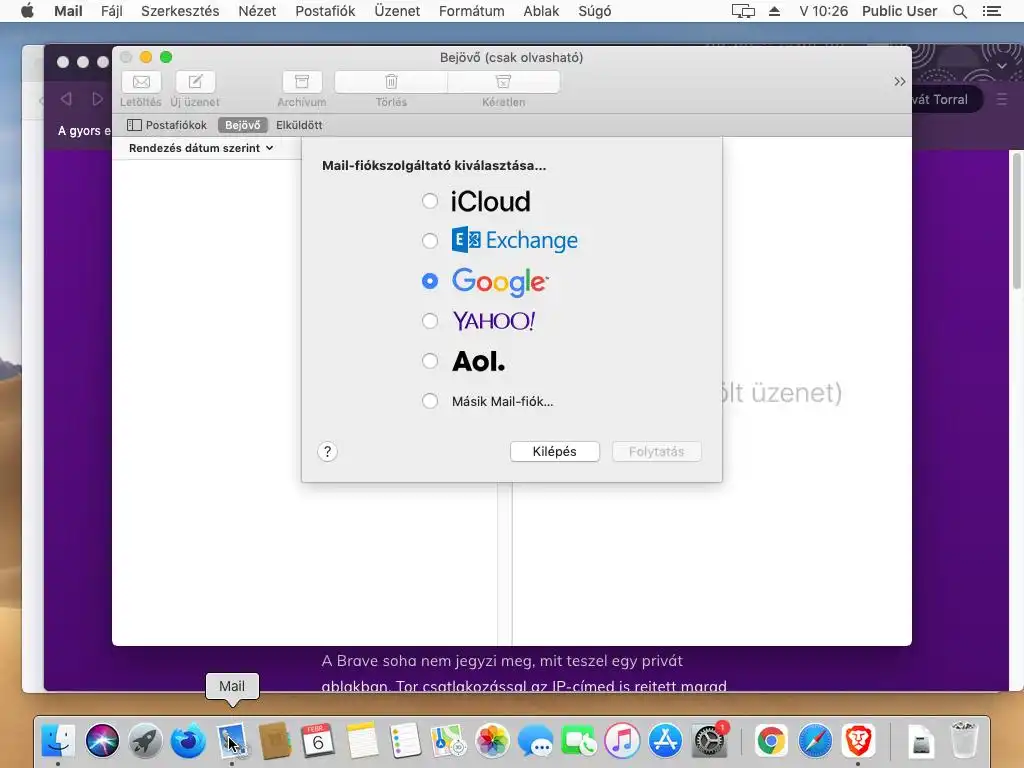Open FaceTime from the dock
The image size is (1024, 768).
[x=578, y=741]
